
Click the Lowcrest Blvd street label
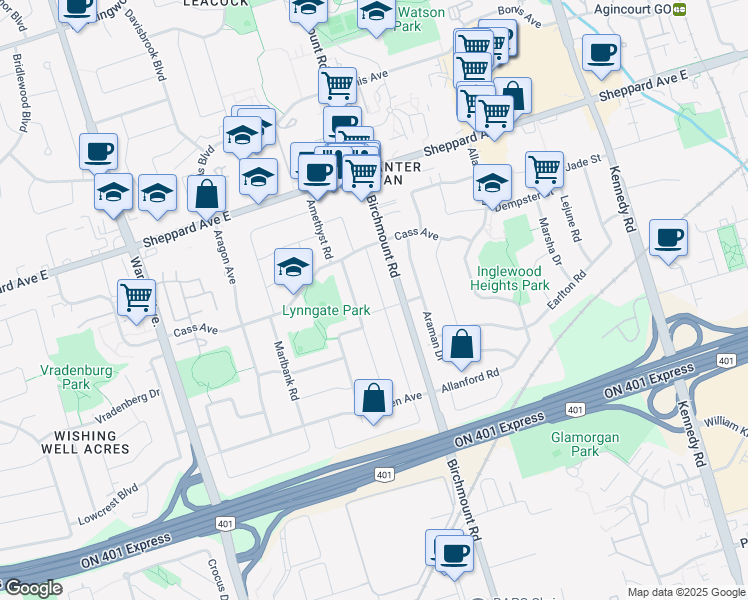[108, 504]
